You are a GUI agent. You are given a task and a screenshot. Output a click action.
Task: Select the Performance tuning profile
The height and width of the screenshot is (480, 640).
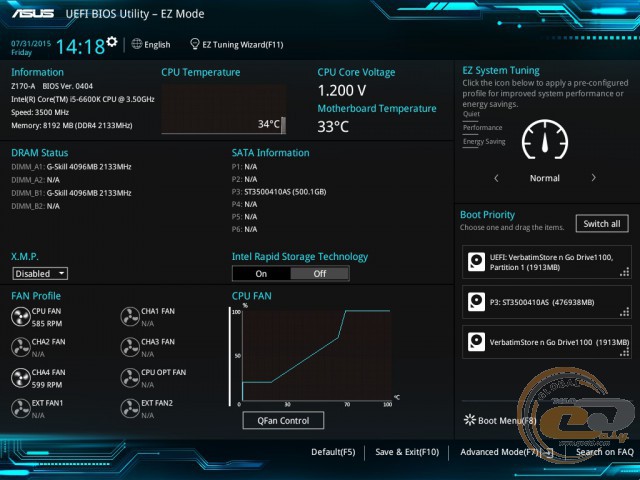pyautogui.click(x=482, y=128)
